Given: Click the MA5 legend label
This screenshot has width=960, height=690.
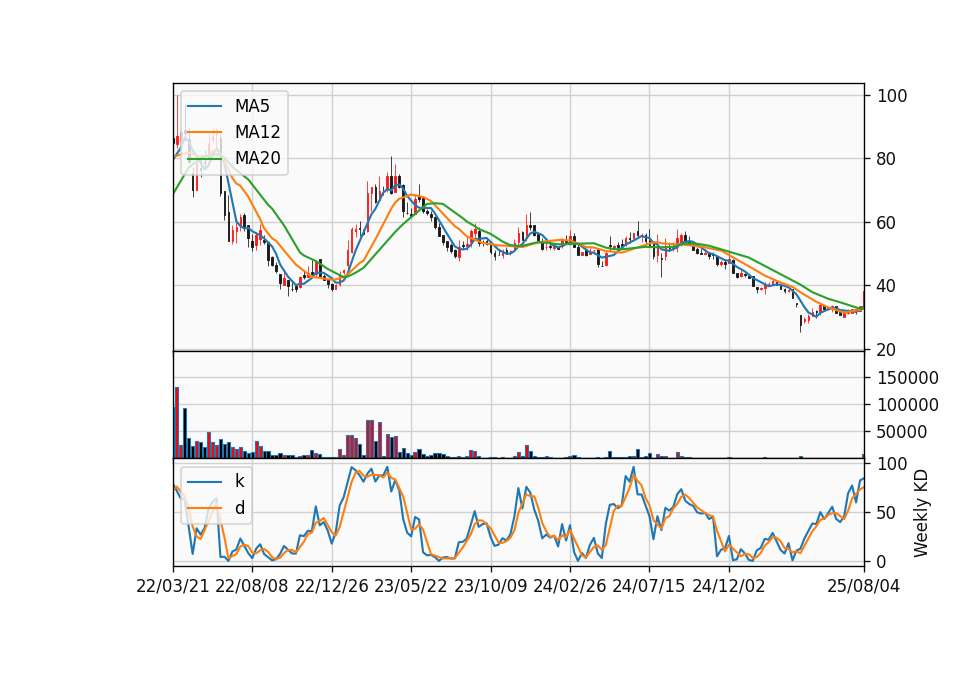Looking at the screenshot, I should click(x=252, y=106).
